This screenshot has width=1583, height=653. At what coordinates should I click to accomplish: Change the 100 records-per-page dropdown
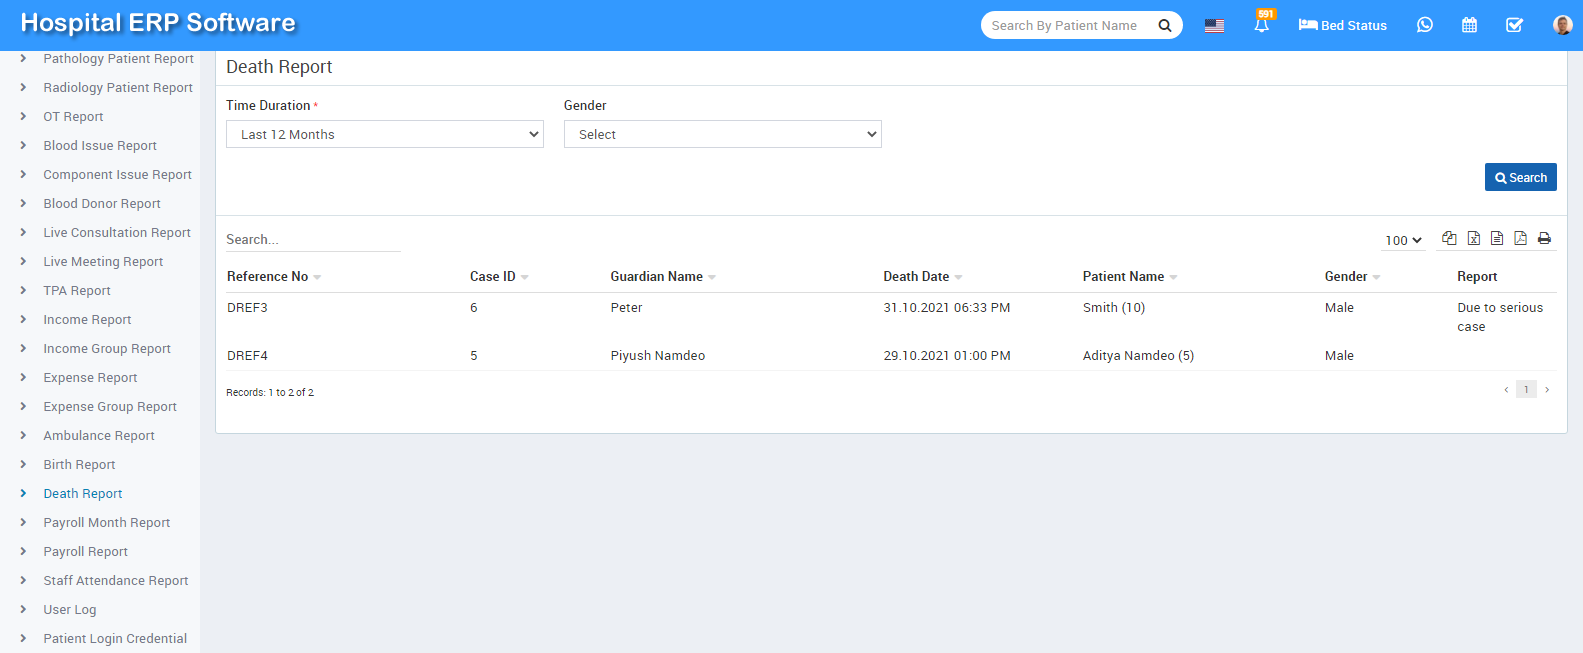pyautogui.click(x=1403, y=240)
